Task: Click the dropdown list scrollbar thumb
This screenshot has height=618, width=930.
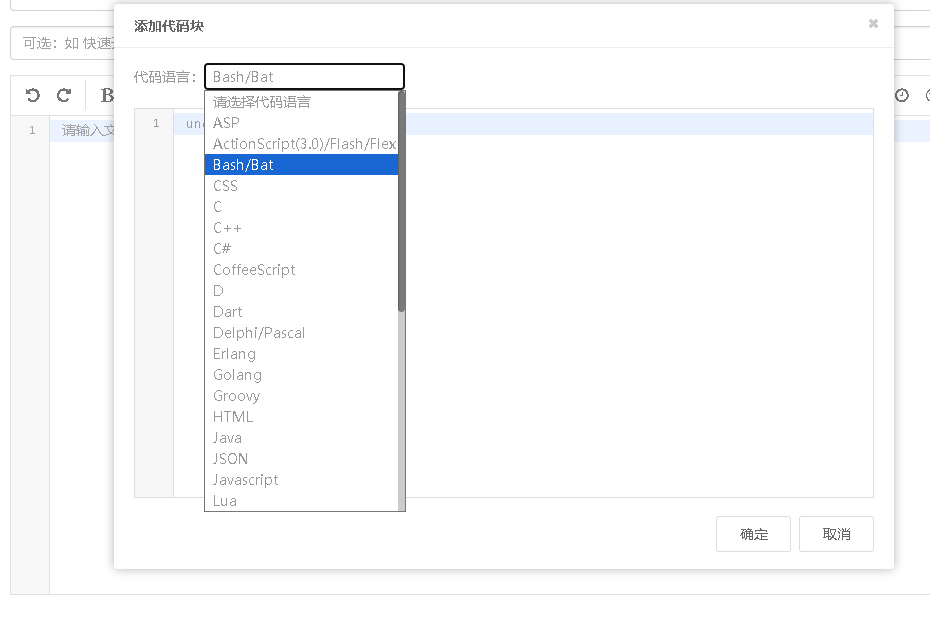Action: [x=402, y=200]
